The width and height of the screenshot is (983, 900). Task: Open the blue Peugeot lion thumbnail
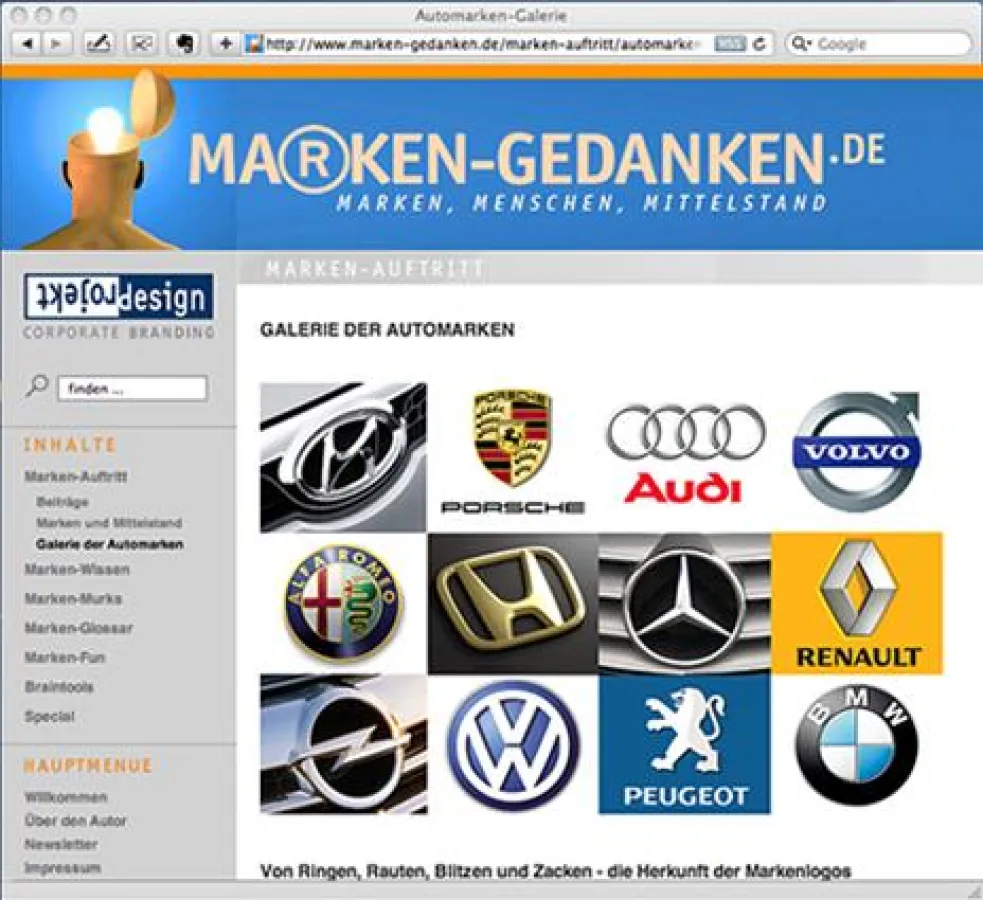[684, 743]
